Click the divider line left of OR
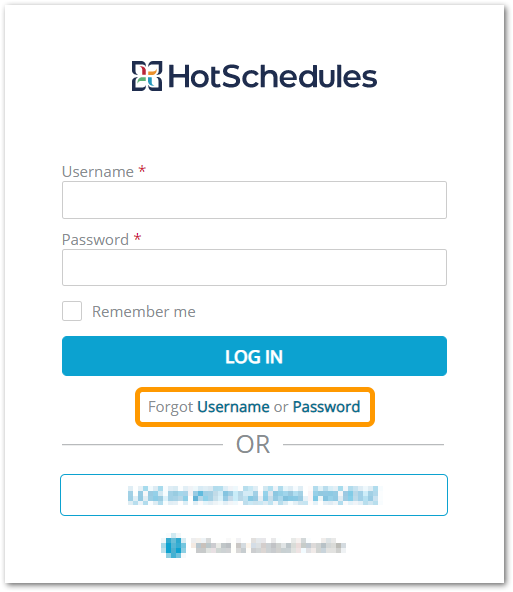The image size is (513, 592). coord(143,444)
